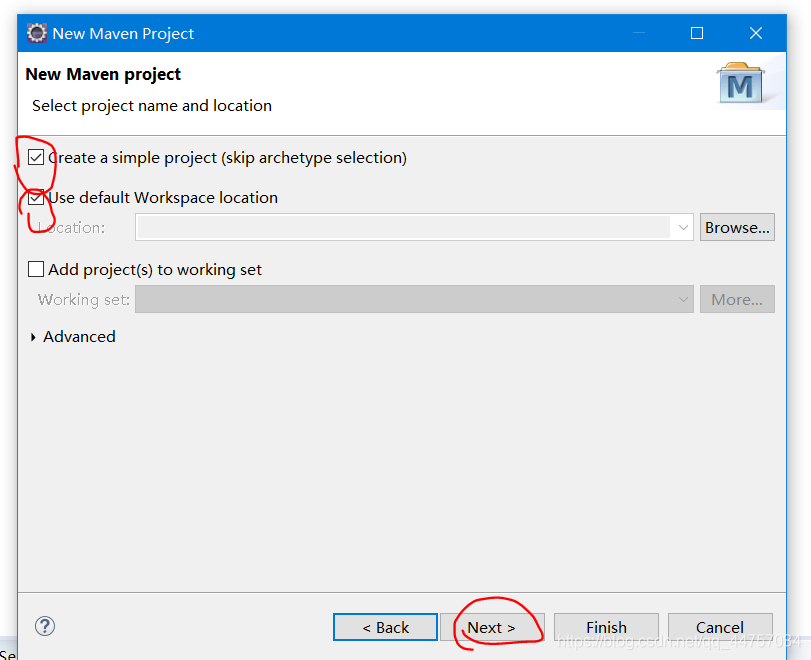Go to previous page with Back

click(385, 627)
